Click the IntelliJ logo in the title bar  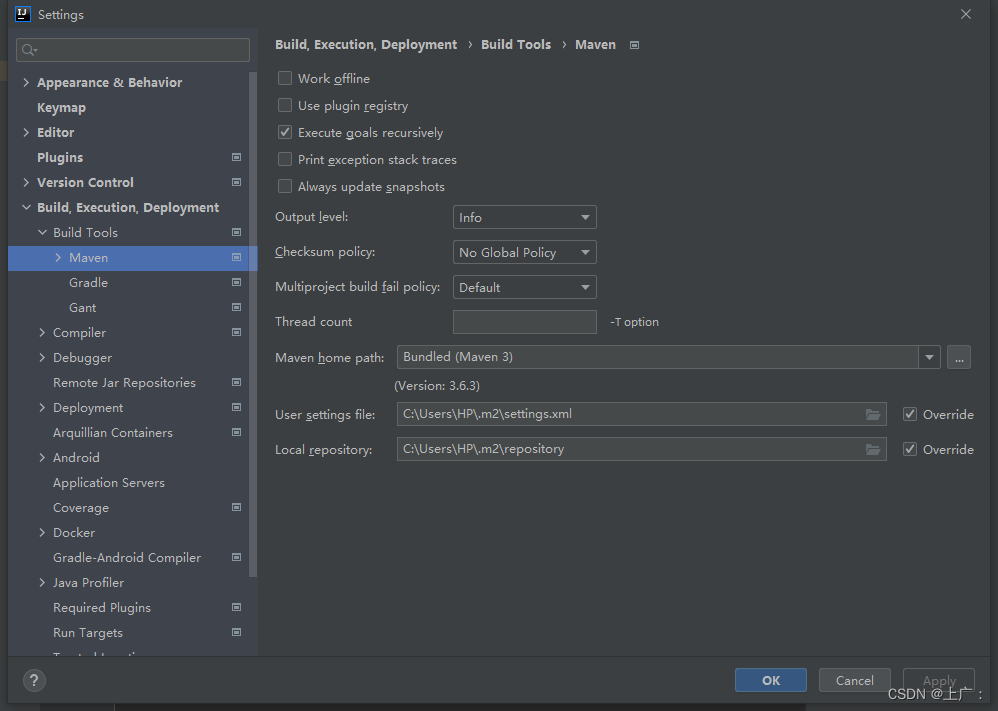click(23, 14)
